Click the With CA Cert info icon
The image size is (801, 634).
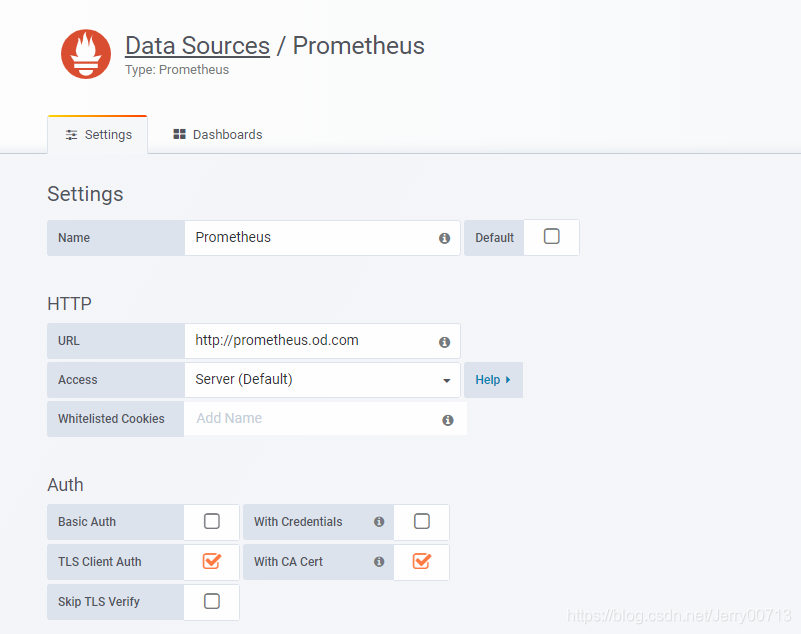379,562
